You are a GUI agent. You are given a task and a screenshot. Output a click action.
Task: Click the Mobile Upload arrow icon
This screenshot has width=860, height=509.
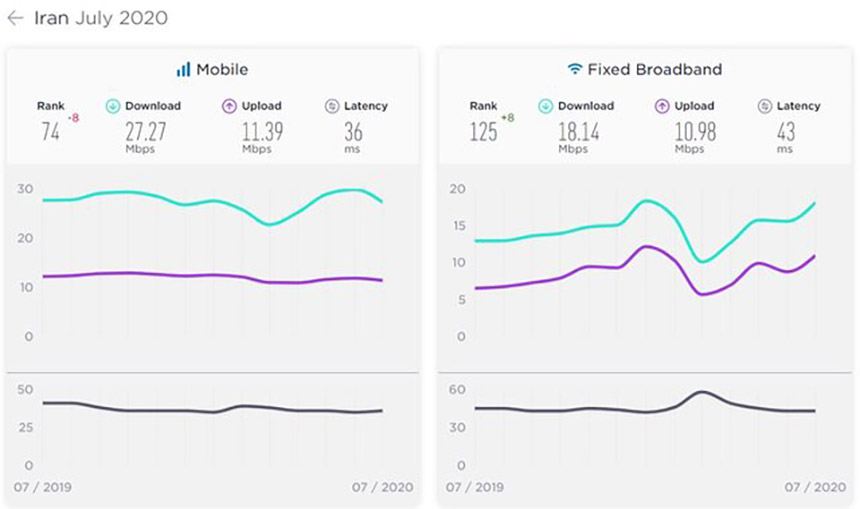(229, 106)
